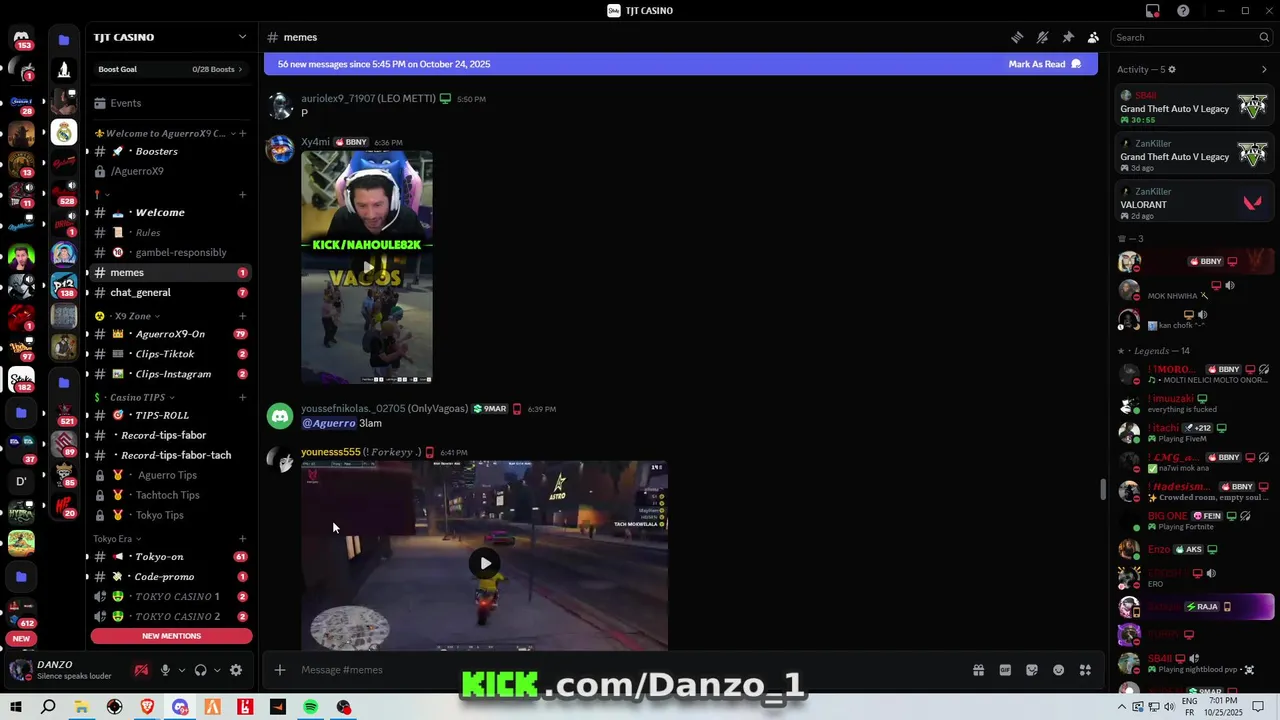The image size is (1280, 720).
Task: Click the plus attach button in message bar
Action: coord(280,670)
